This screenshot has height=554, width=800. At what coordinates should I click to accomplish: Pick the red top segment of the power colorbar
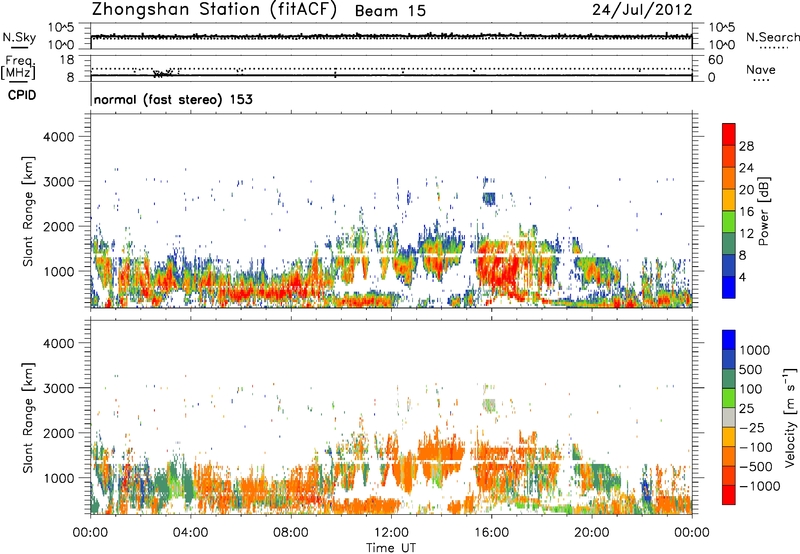729,134
